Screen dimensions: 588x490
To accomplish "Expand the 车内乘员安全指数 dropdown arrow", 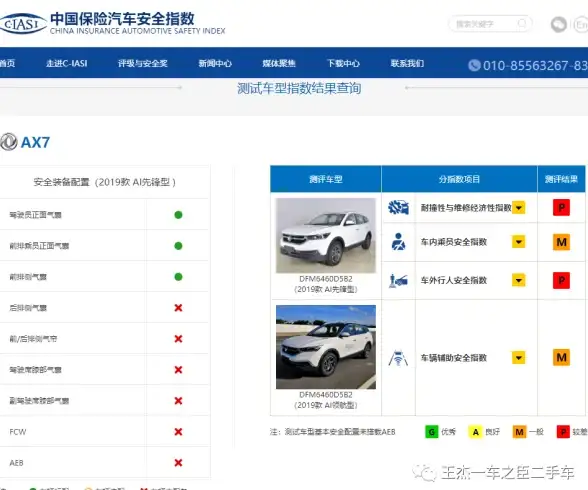I will (x=519, y=242).
